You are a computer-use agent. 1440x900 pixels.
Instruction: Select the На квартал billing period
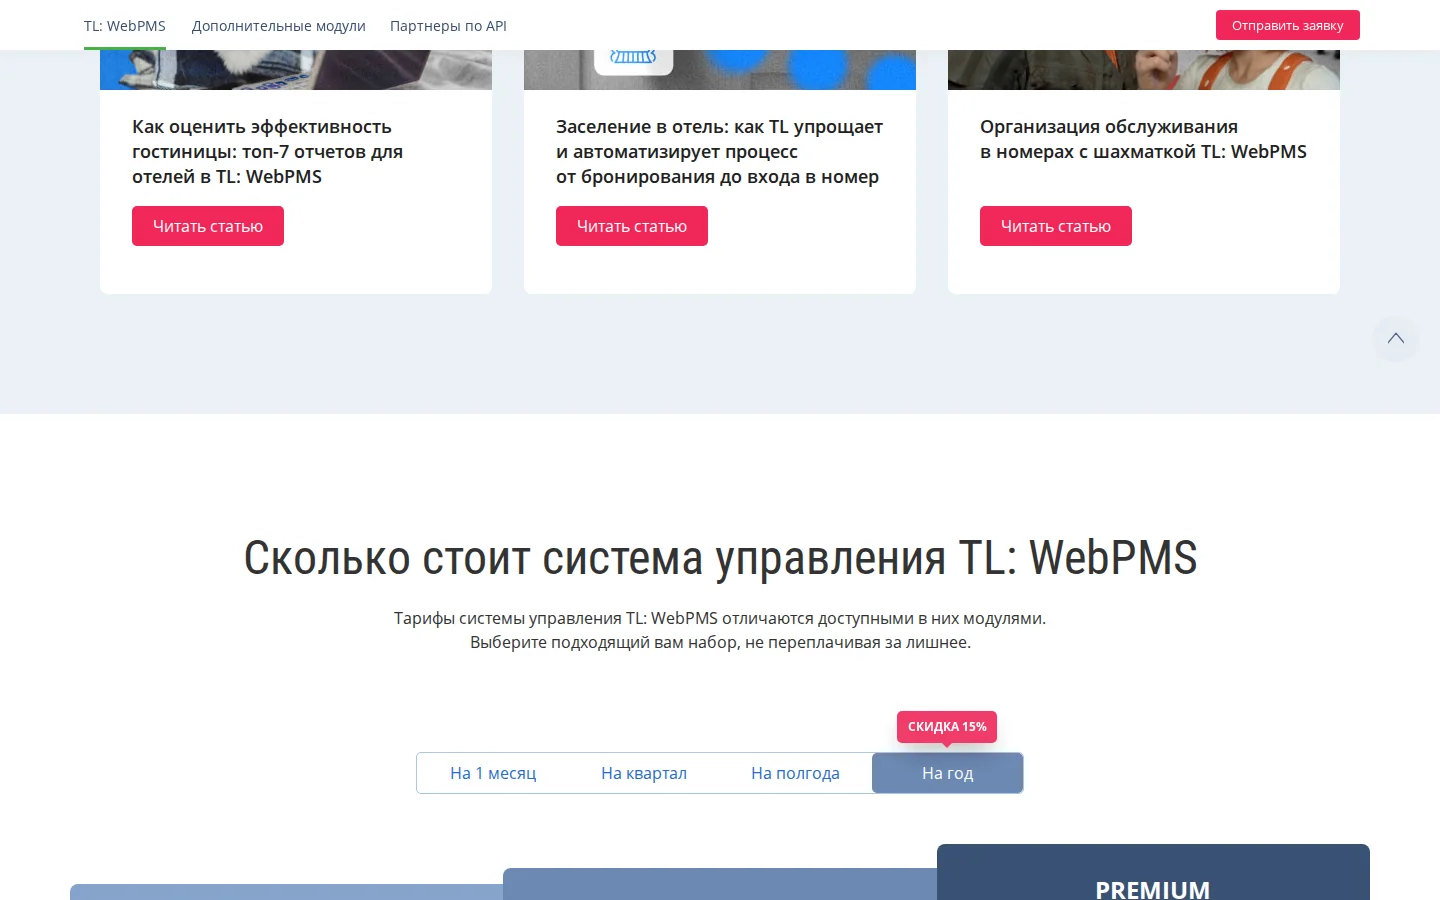tap(644, 773)
